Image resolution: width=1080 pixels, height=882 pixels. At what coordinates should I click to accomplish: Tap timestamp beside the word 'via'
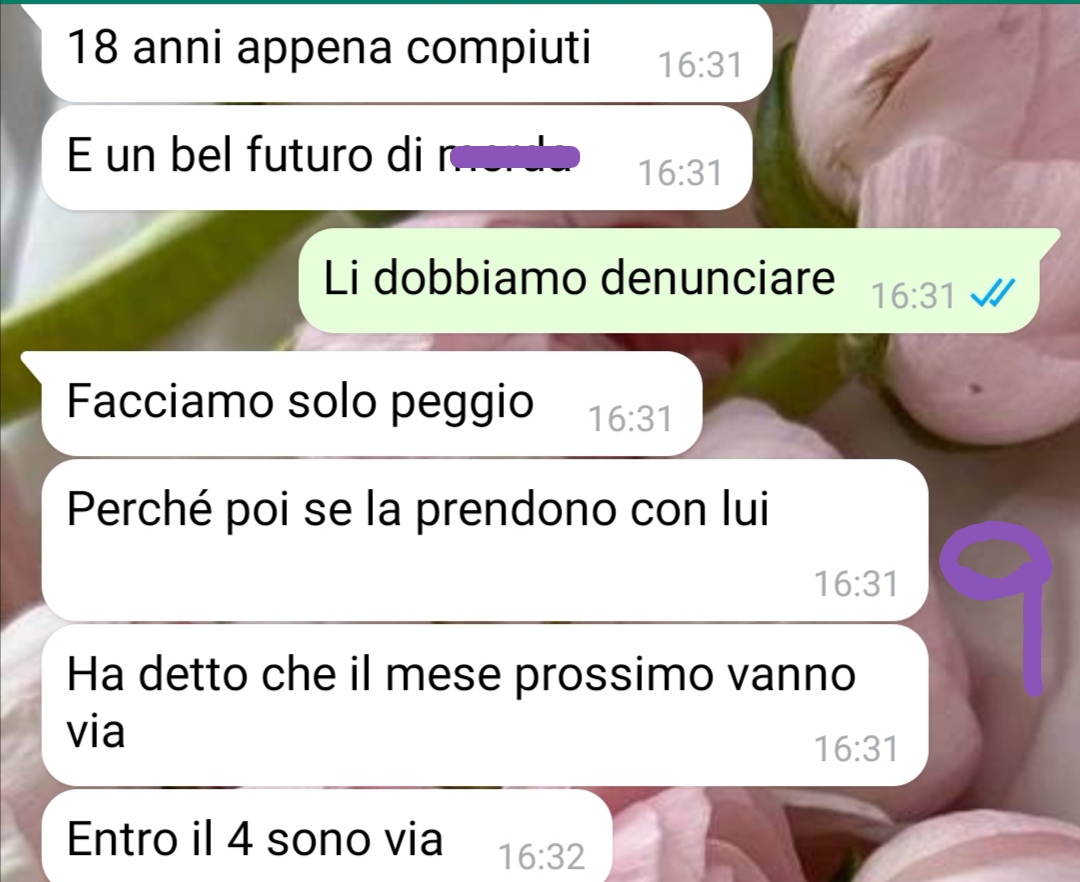click(x=856, y=749)
